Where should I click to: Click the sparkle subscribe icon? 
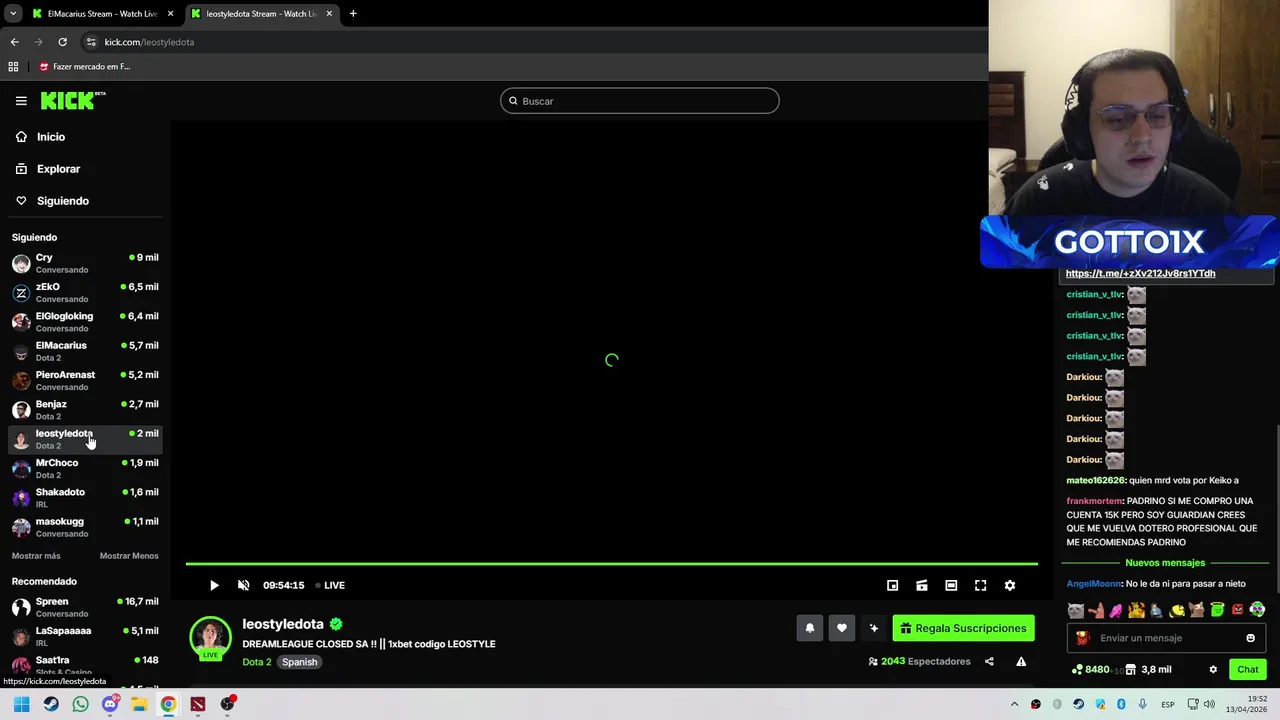point(874,628)
